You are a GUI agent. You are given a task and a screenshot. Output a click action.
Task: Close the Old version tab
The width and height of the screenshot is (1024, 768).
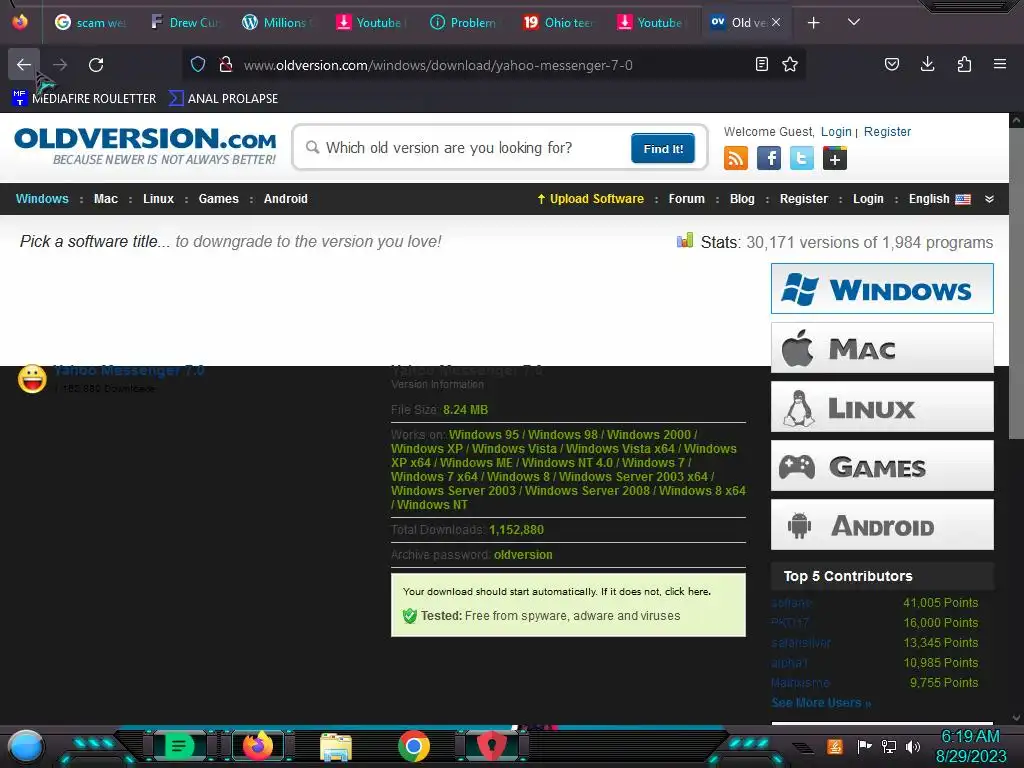776,22
